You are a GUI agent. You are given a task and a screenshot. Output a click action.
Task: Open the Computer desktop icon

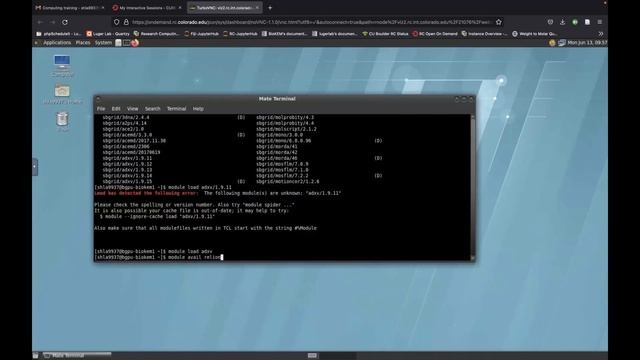coord(62,65)
